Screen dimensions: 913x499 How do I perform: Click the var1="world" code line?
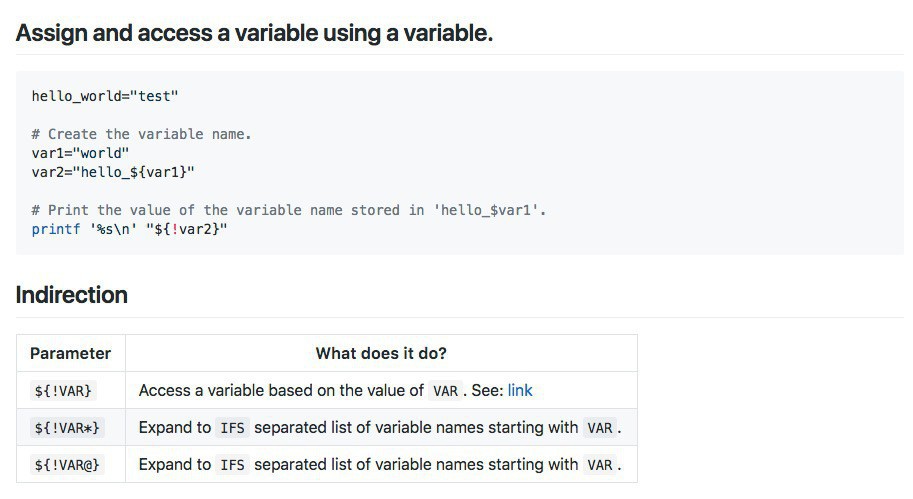tap(80, 153)
